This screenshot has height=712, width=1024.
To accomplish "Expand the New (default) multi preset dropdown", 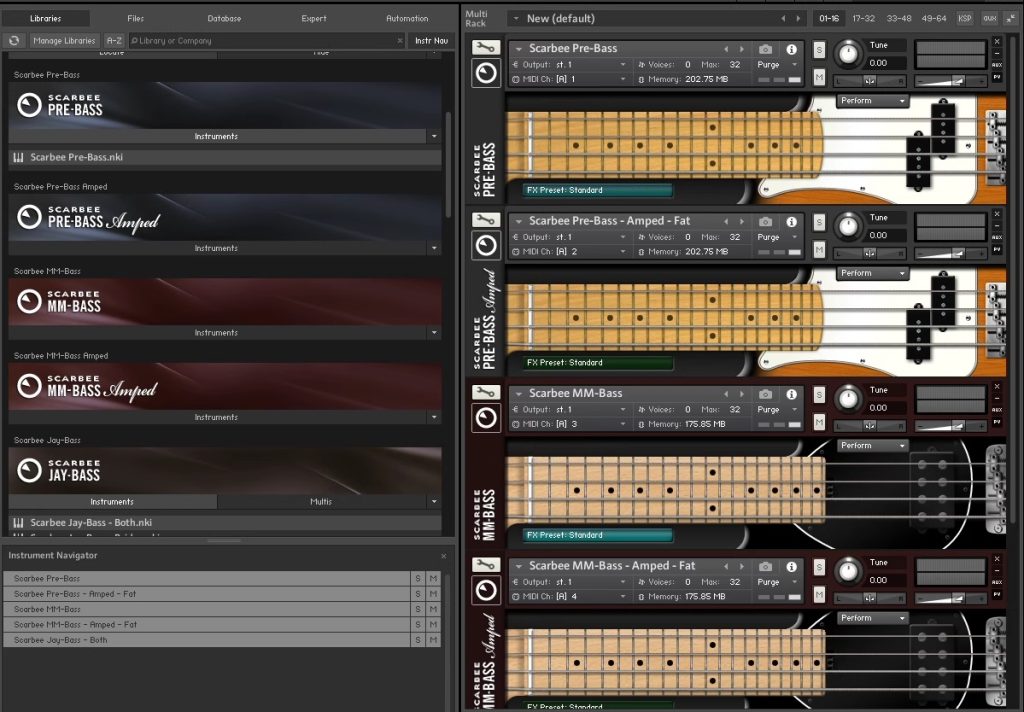I will pyautogui.click(x=517, y=18).
